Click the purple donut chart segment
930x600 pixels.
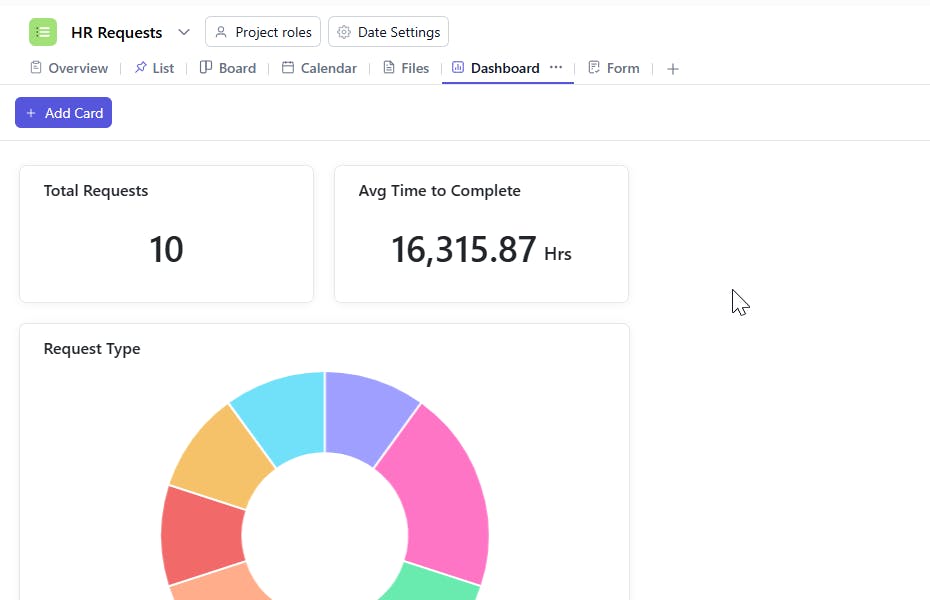tap(364, 410)
